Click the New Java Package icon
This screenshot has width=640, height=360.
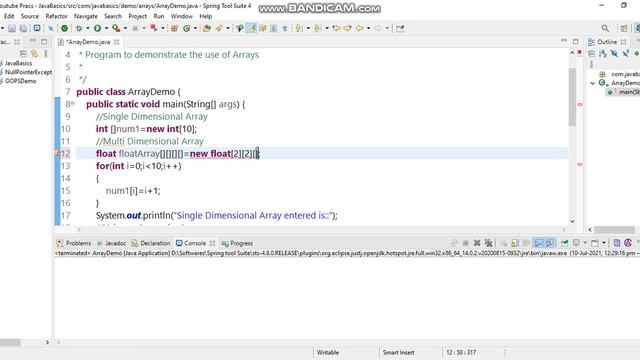(x=174, y=28)
